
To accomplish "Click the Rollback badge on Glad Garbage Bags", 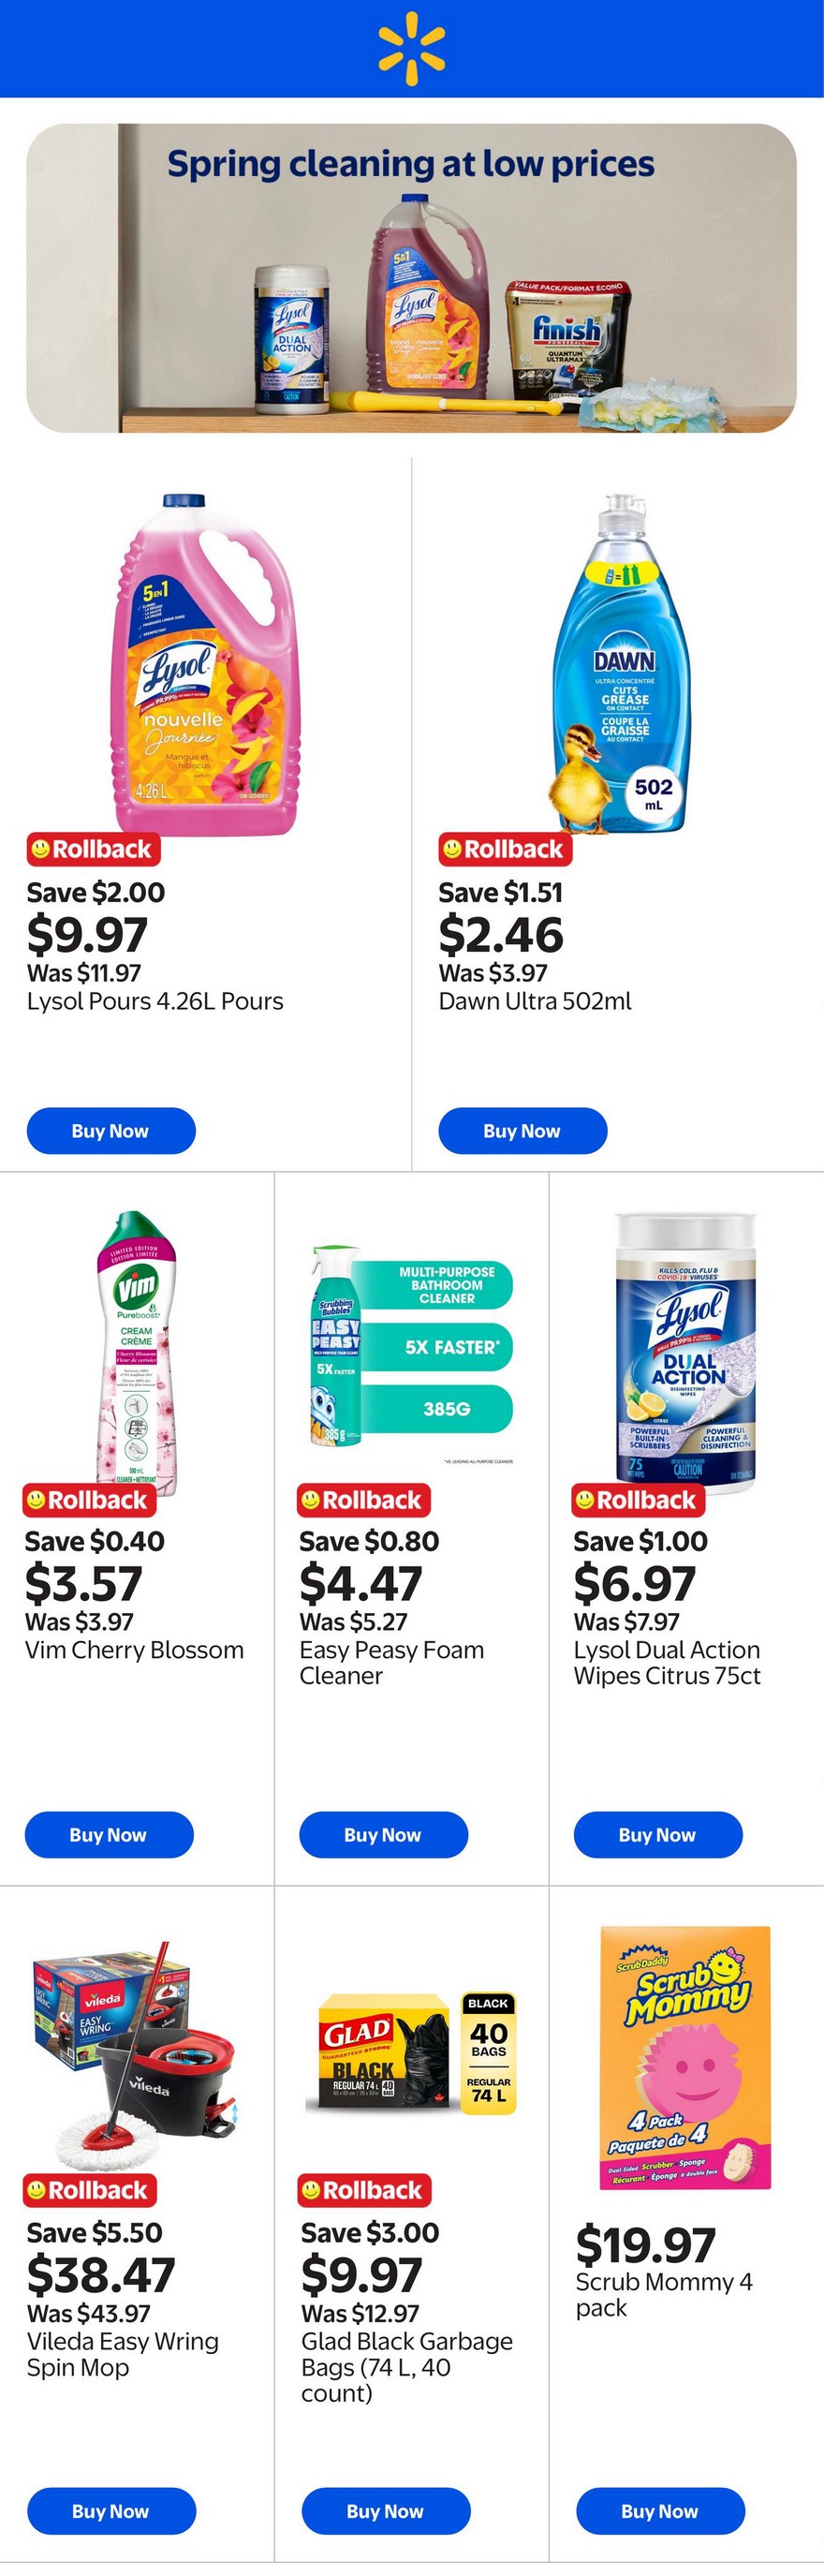I will click(x=364, y=2190).
